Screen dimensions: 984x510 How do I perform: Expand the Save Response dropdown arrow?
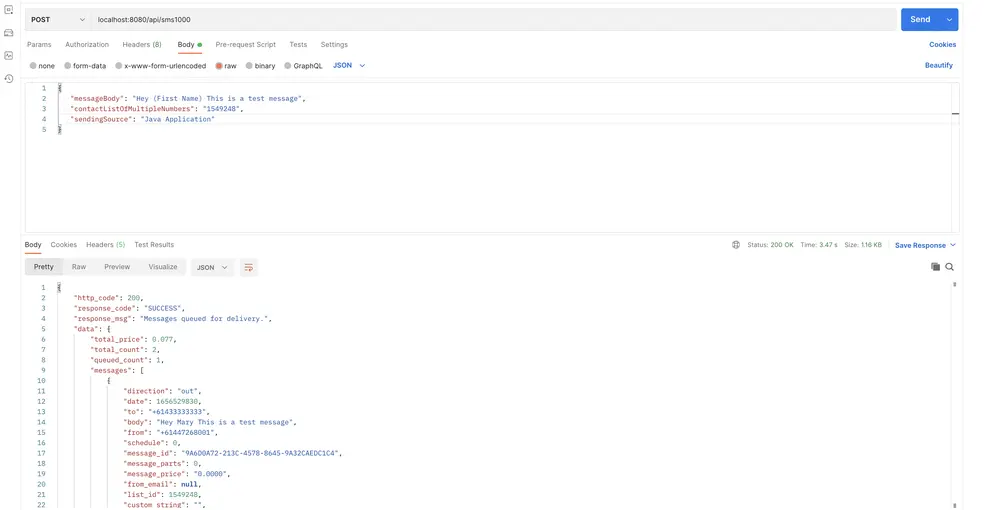tap(953, 245)
